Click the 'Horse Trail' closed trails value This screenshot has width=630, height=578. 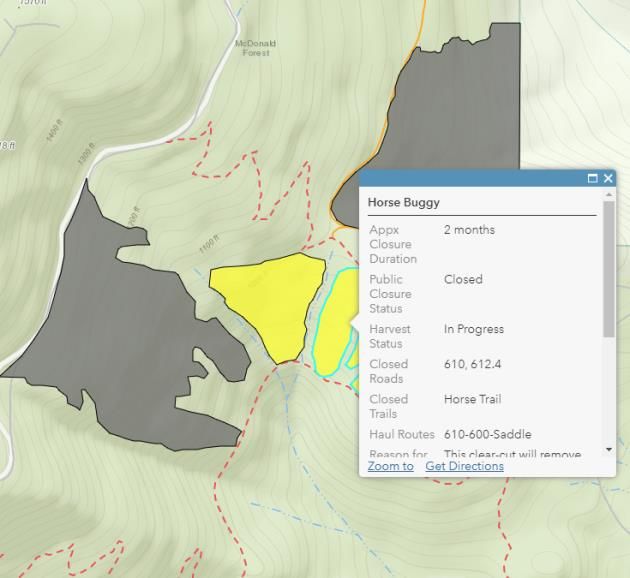click(x=472, y=399)
